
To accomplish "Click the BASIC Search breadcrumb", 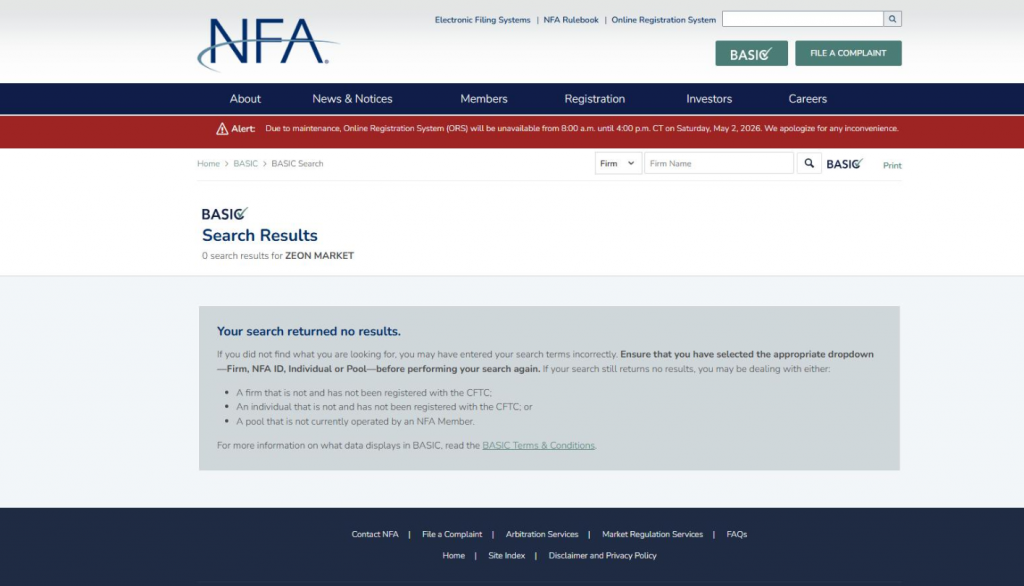I will (x=297, y=164).
